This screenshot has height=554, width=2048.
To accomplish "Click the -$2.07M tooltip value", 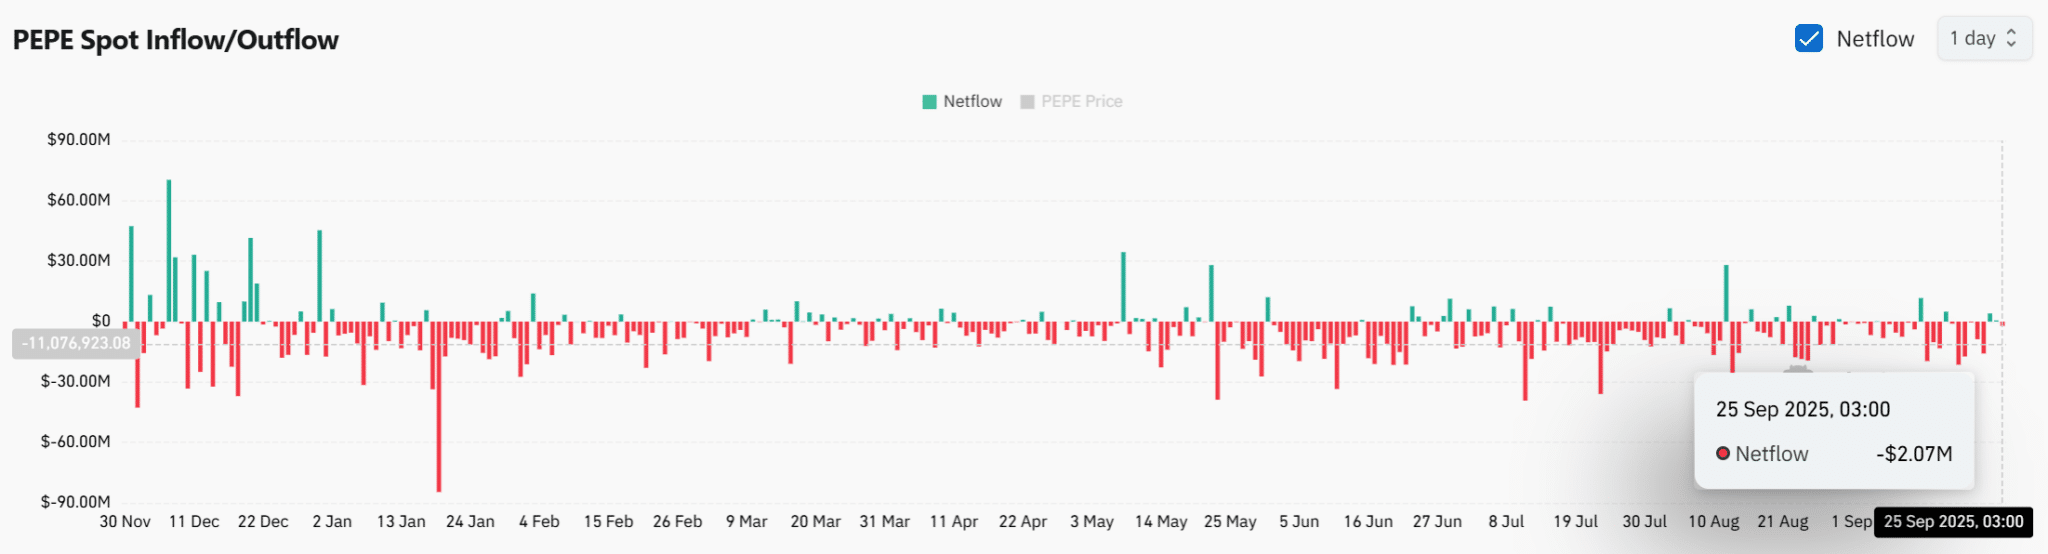I will point(1914,453).
